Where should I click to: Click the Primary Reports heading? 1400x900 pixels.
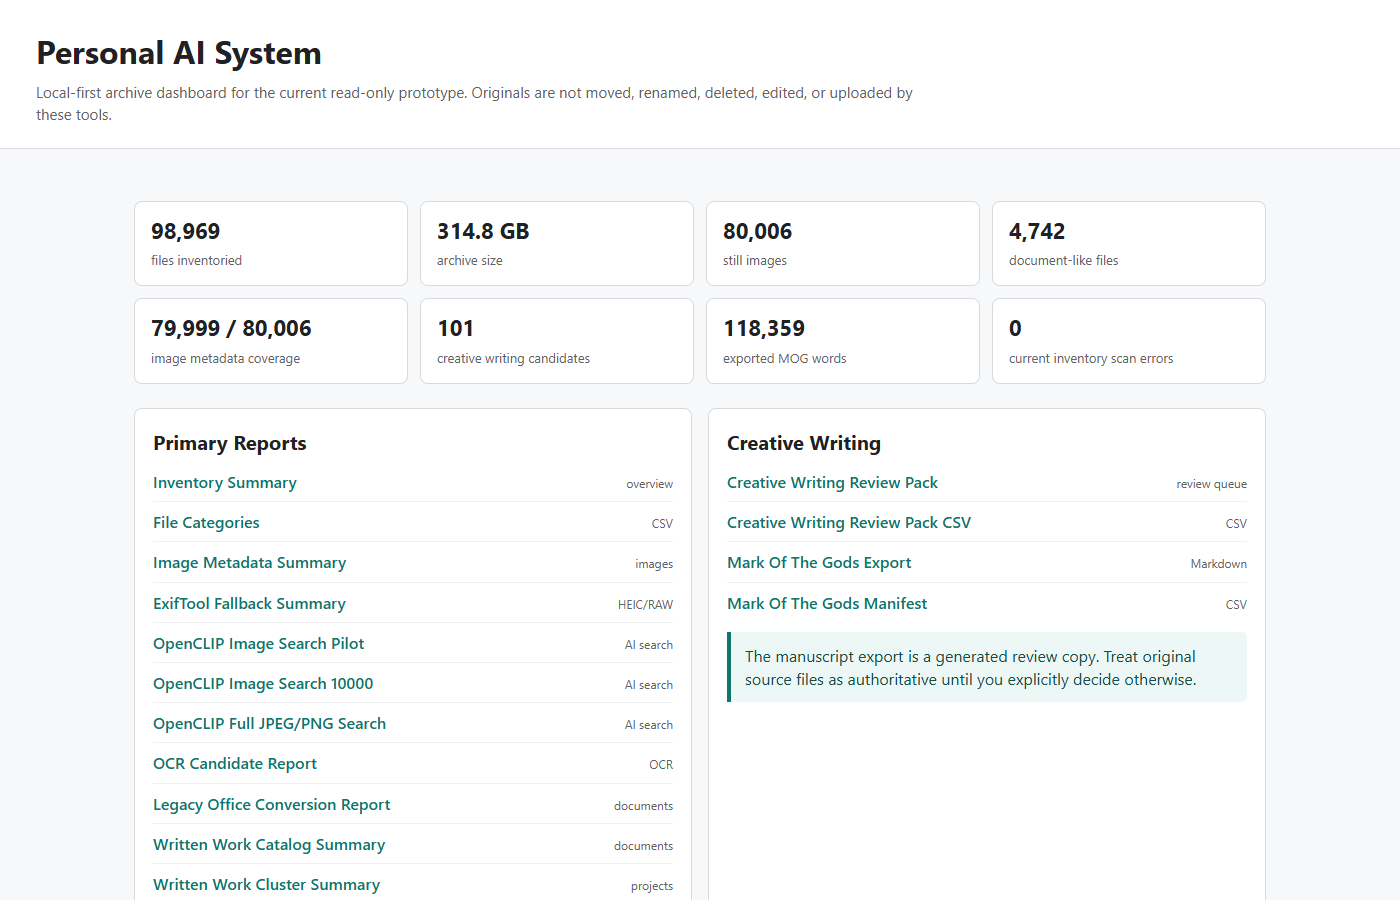230,443
